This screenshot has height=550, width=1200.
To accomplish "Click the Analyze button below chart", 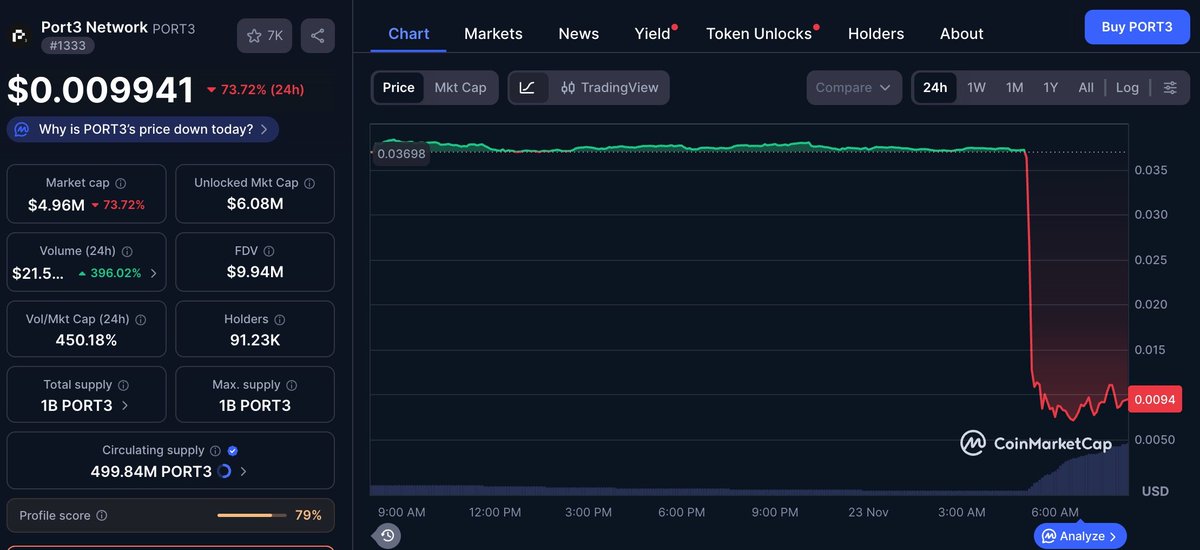I will tap(1079, 536).
